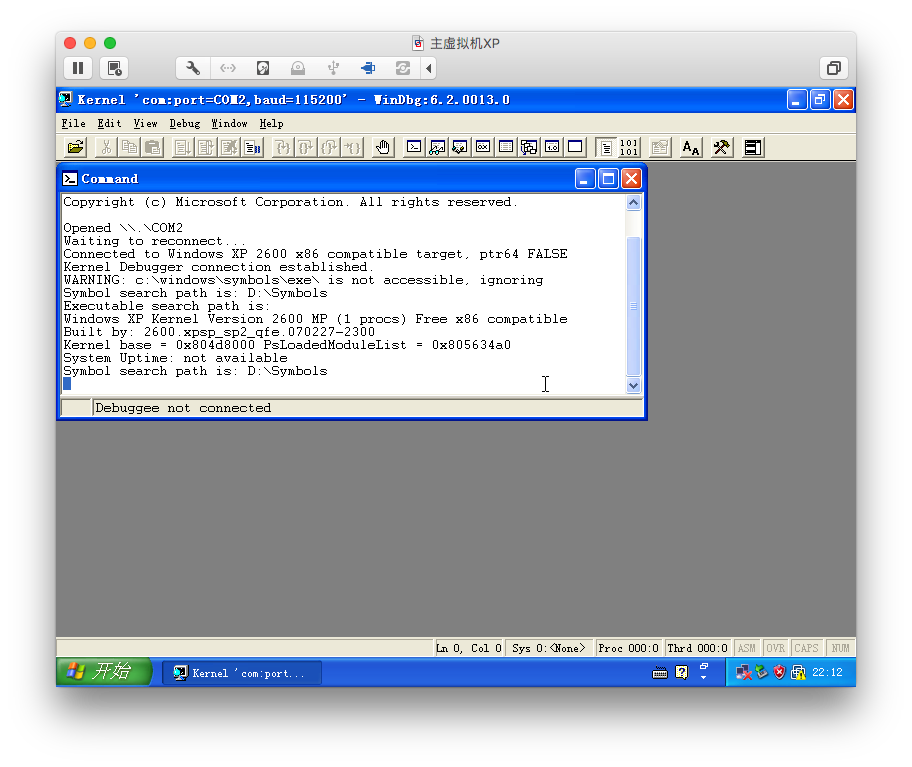Screen dimensions: 912x767
Task: Click the hard disk device icon
Action: 263,69
